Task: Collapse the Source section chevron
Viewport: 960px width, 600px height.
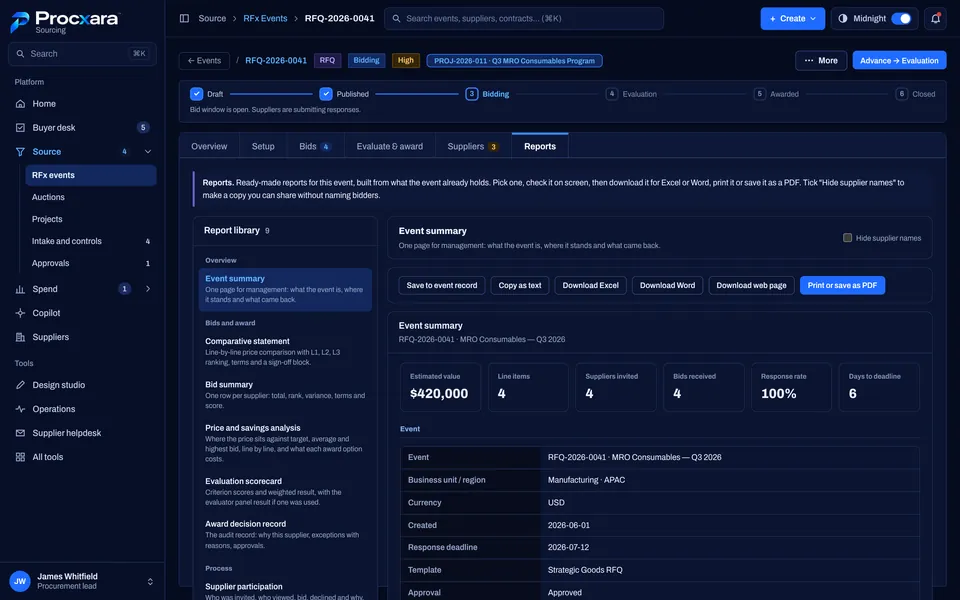Action: click(148, 152)
